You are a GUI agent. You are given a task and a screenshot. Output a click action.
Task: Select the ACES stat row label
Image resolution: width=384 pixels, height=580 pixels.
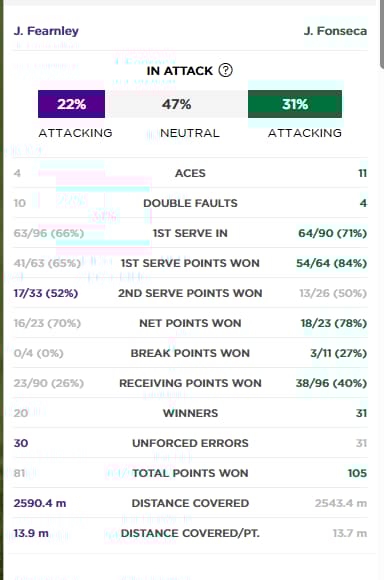coord(190,173)
